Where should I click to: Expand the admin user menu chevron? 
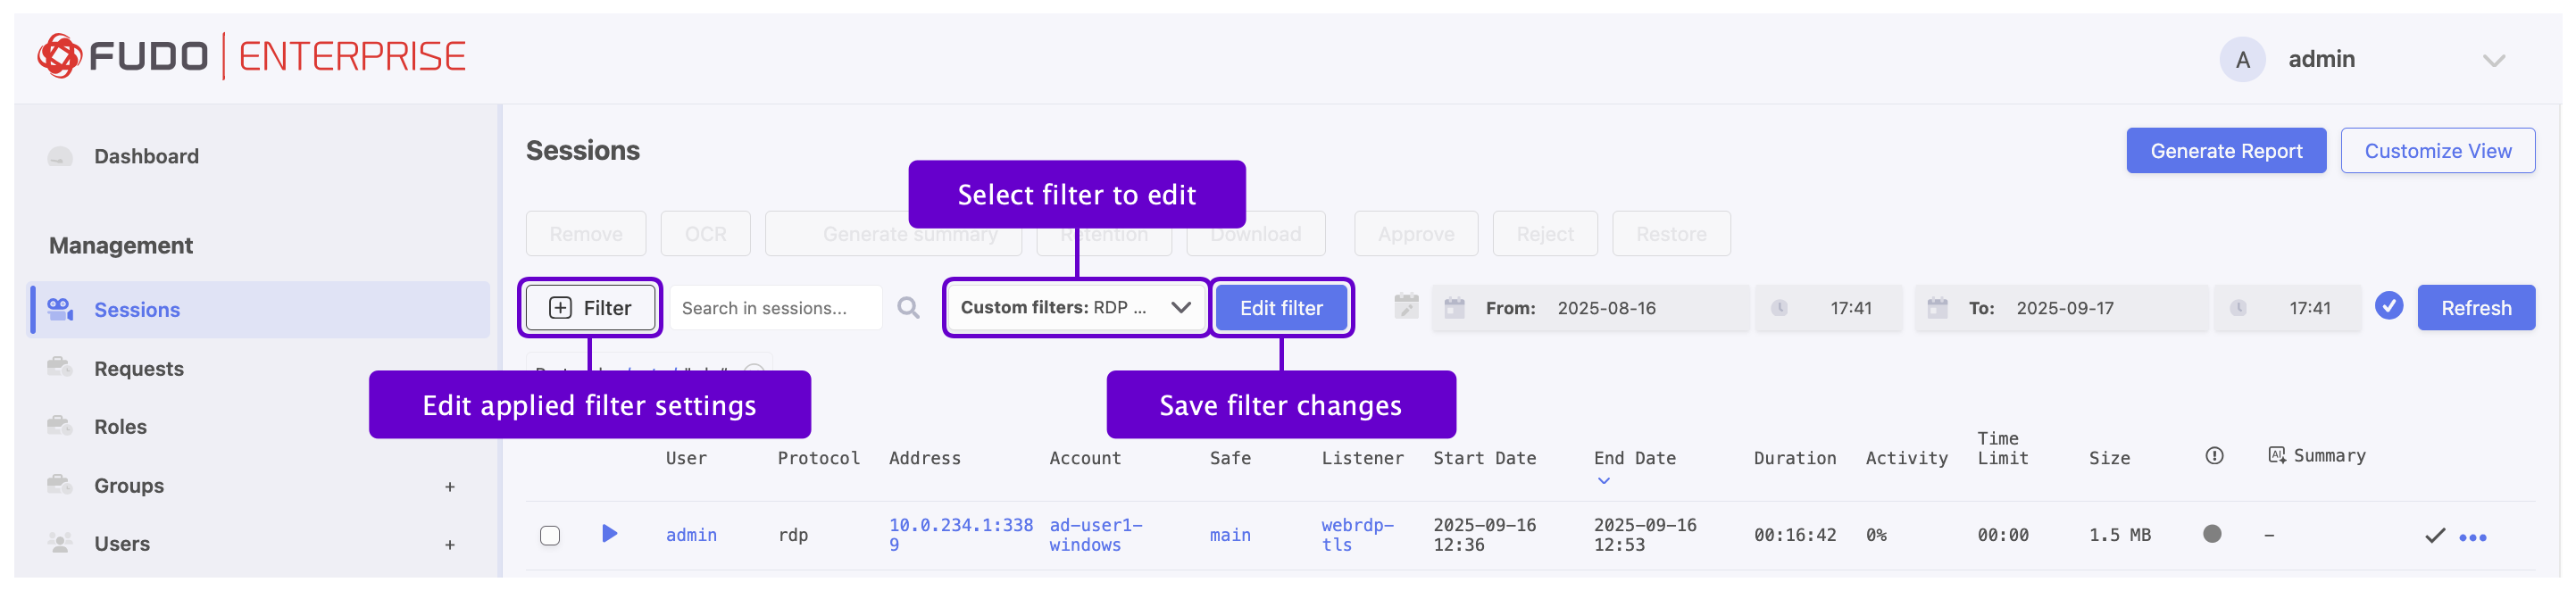point(2493,60)
